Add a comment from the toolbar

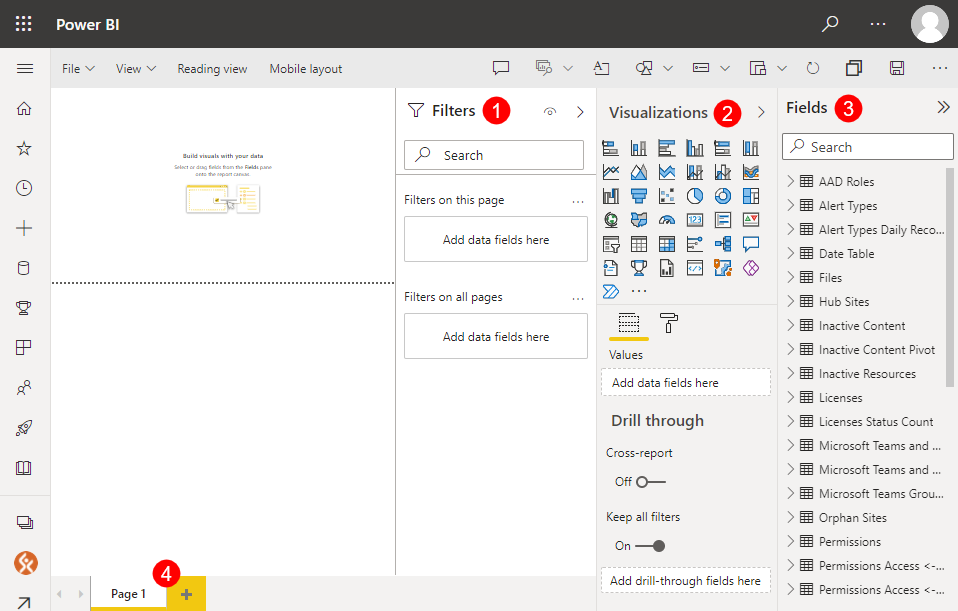point(501,68)
